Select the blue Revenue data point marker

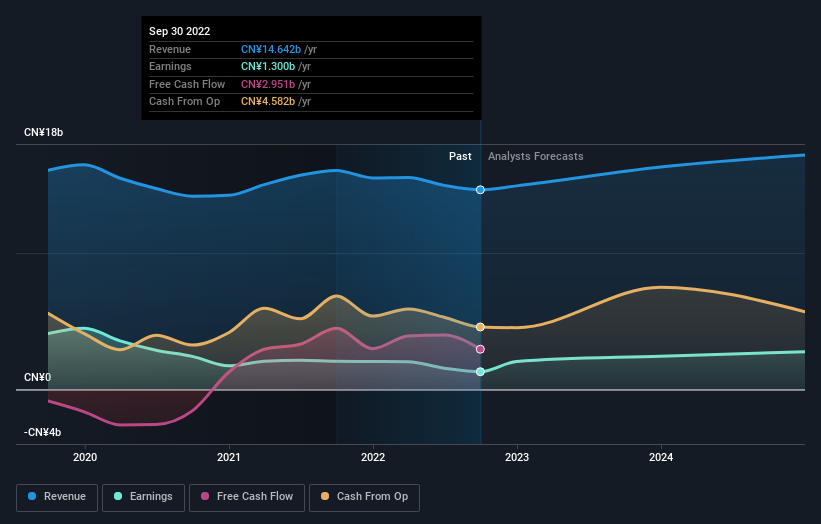click(480, 189)
